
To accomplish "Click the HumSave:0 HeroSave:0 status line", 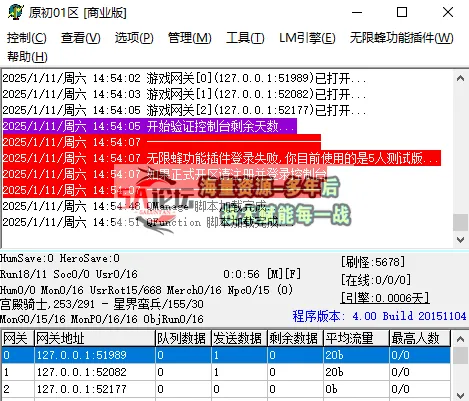I will (60, 258).
